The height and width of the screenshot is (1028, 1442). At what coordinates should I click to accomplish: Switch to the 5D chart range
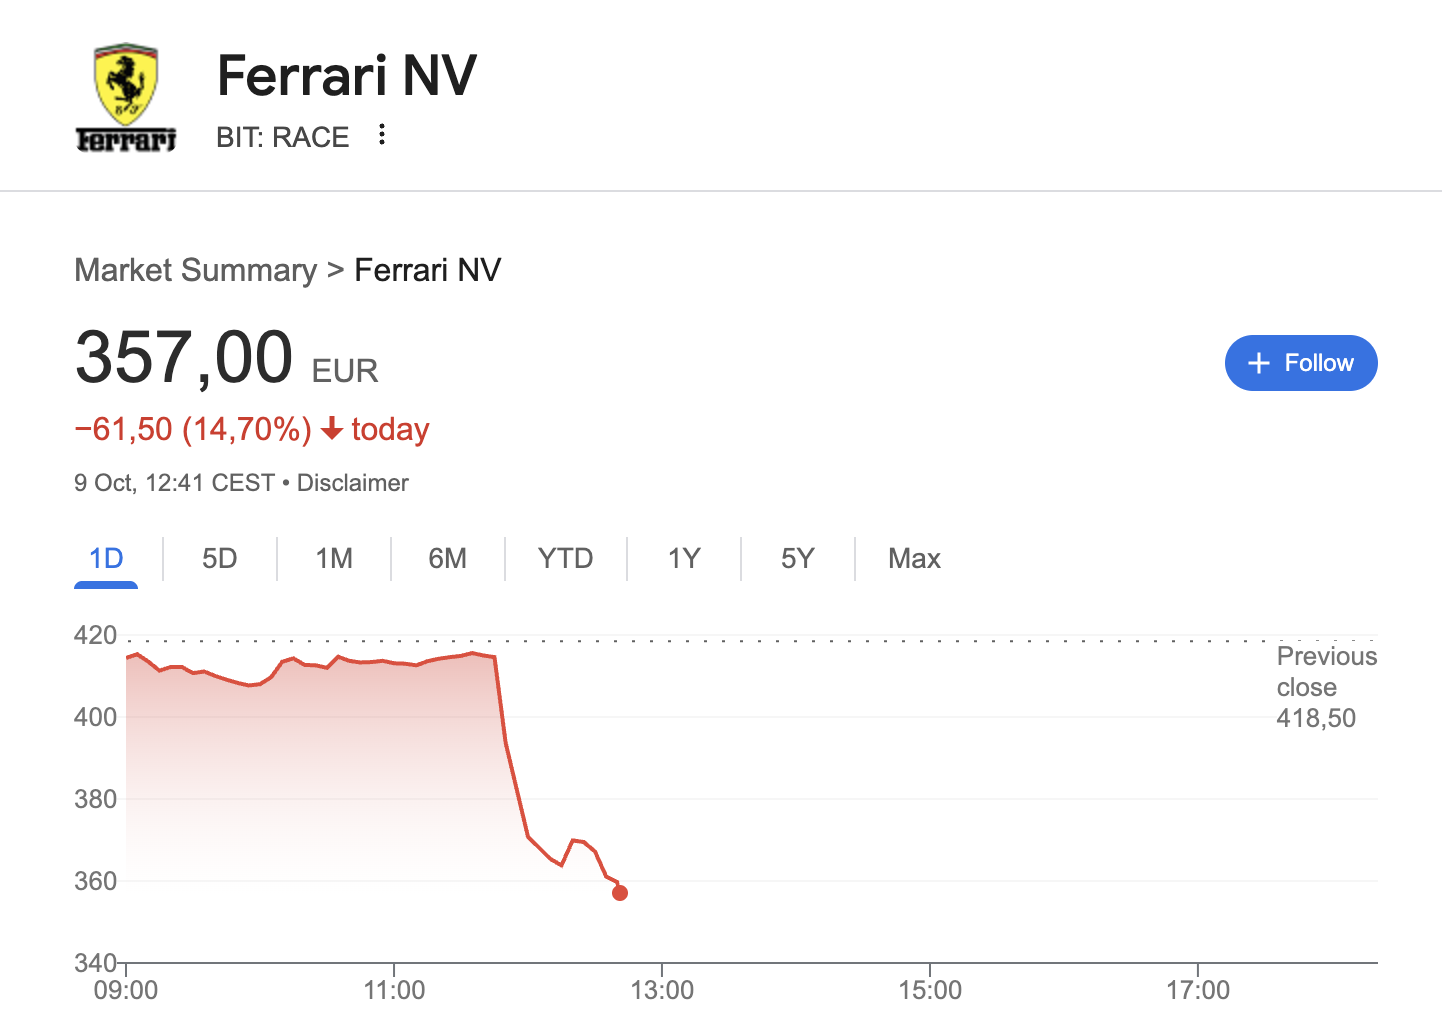click(220, 558)
